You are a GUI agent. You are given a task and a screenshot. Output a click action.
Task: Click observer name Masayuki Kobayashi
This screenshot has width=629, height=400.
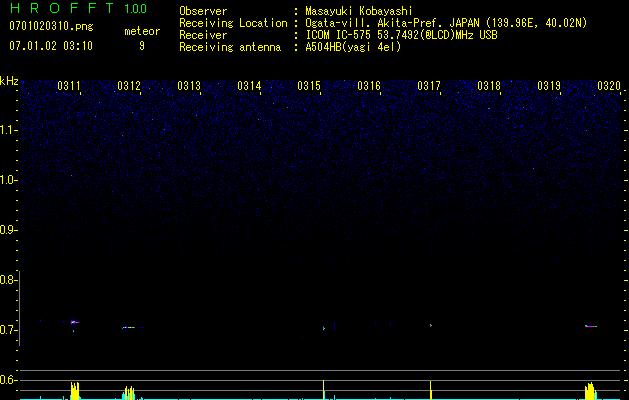(359, 11)
